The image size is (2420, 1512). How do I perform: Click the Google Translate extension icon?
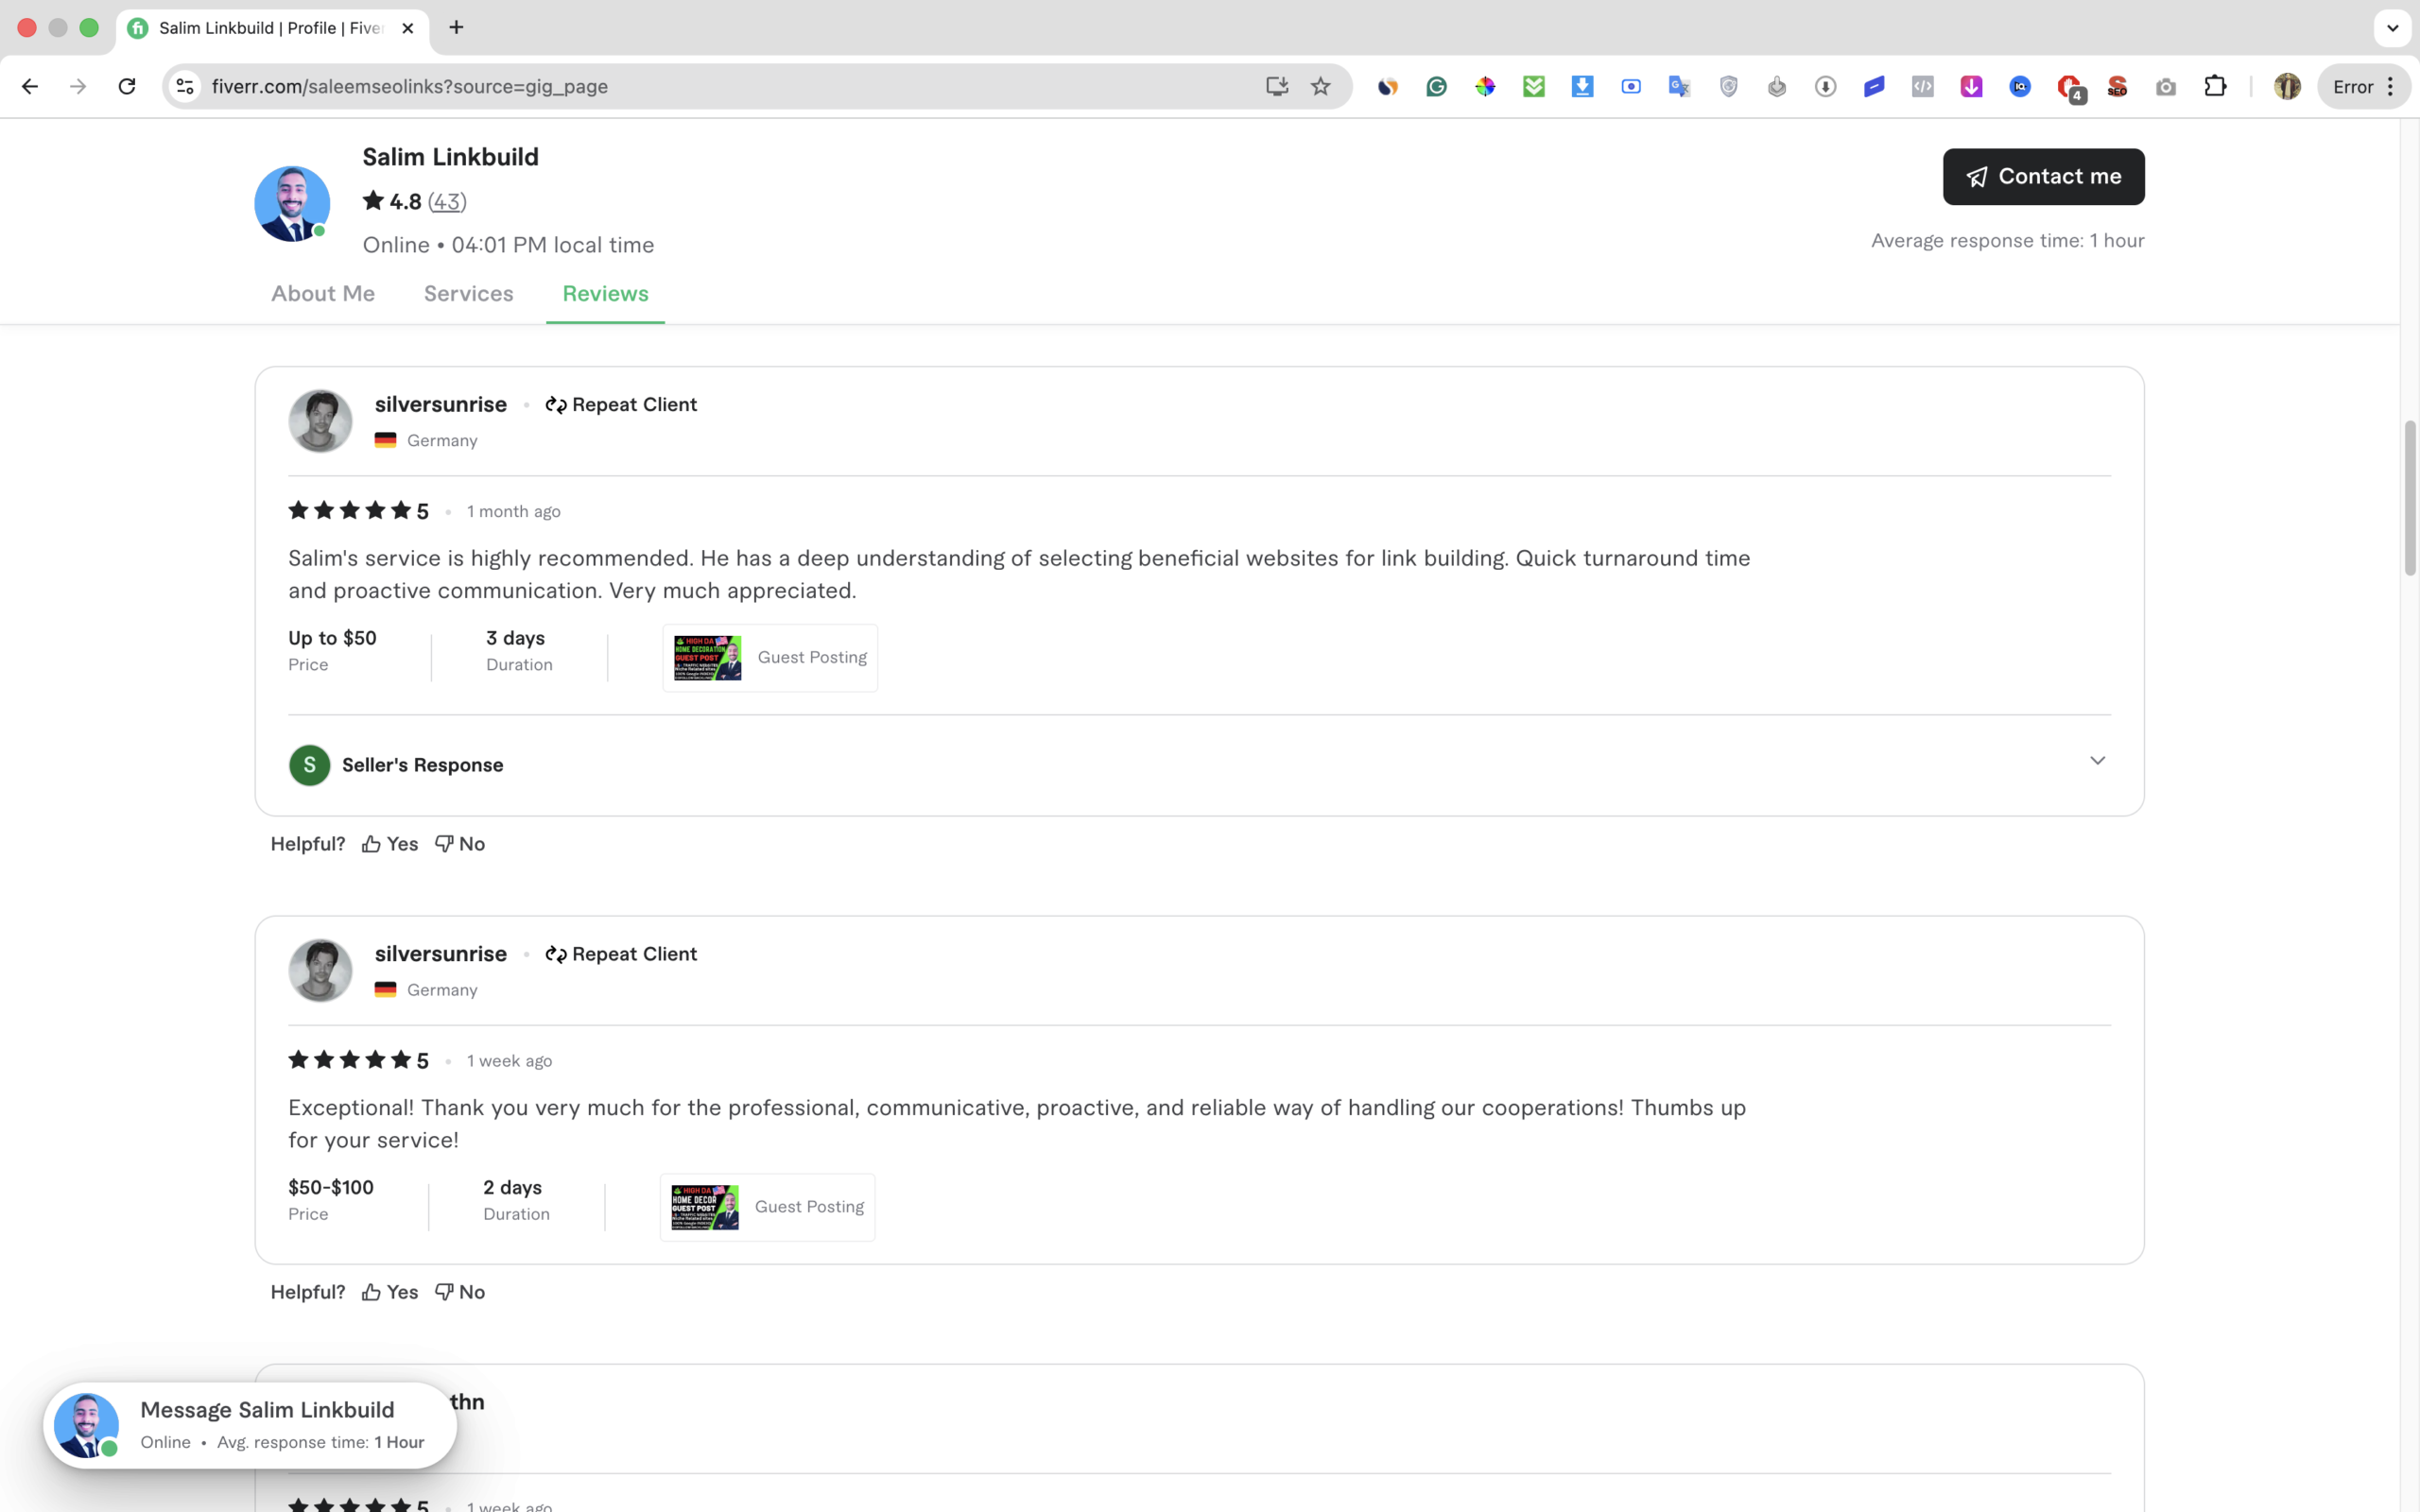point(1679,87)
